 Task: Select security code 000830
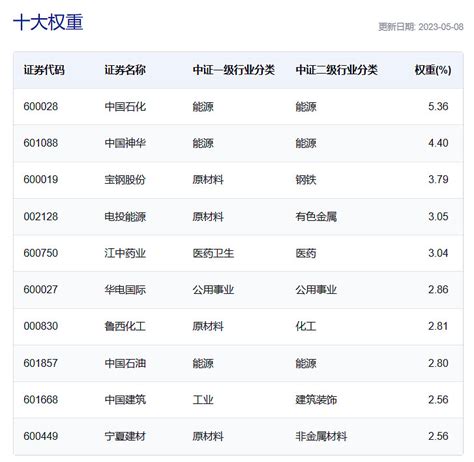pyautogui.click(x=41, y=326)
